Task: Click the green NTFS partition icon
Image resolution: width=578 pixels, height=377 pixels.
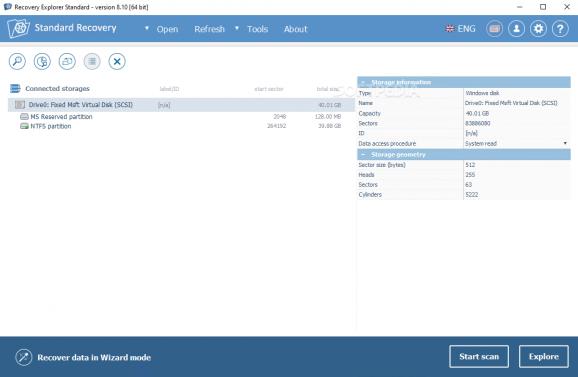Action: pos(24,126)
